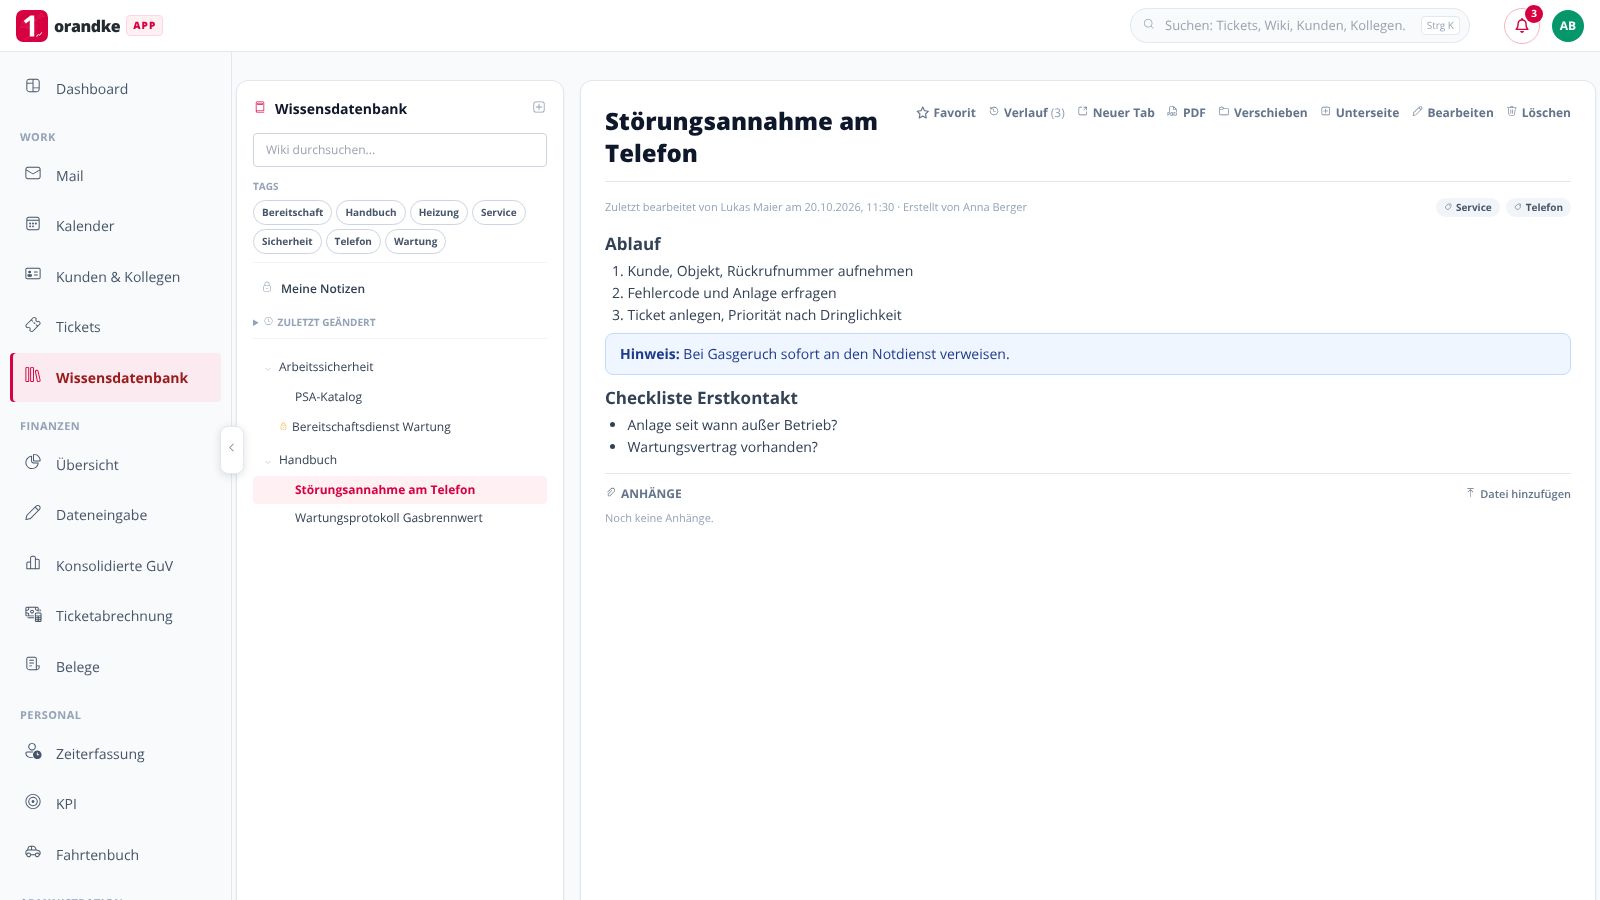Click Datei hinzufügen to attach a file
This screenshot has height=900, width=1600.
[x=1518, y=494]
